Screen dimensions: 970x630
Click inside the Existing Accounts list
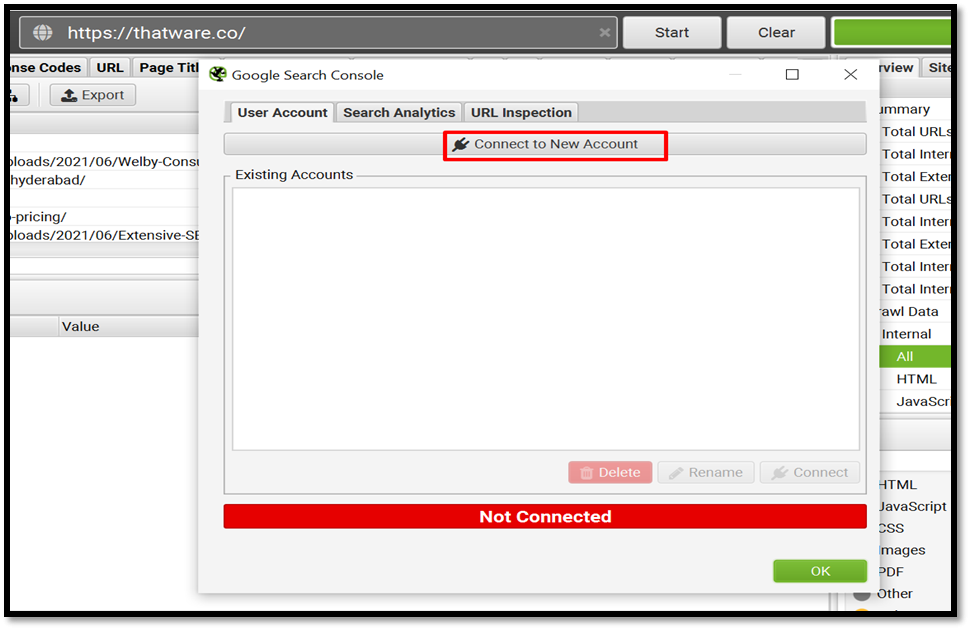point(546,319)
